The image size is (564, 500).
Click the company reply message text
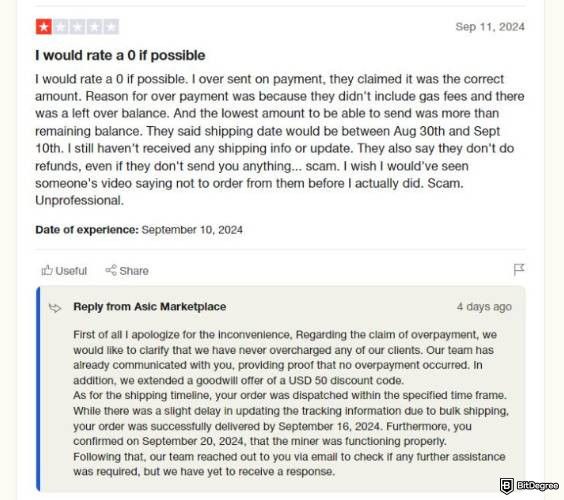[291, 403]
